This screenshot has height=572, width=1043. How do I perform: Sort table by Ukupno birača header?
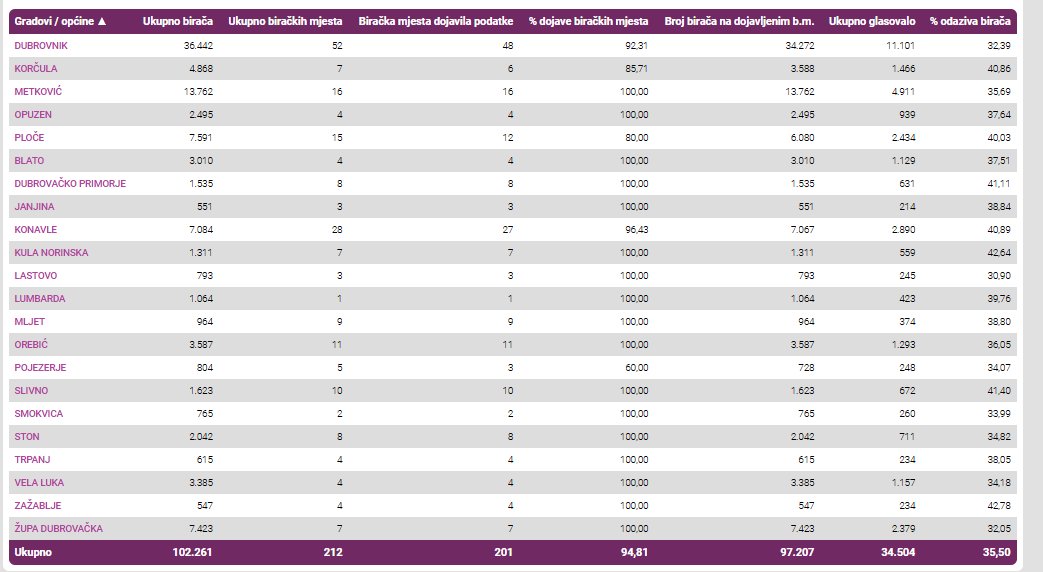[177, 21]
